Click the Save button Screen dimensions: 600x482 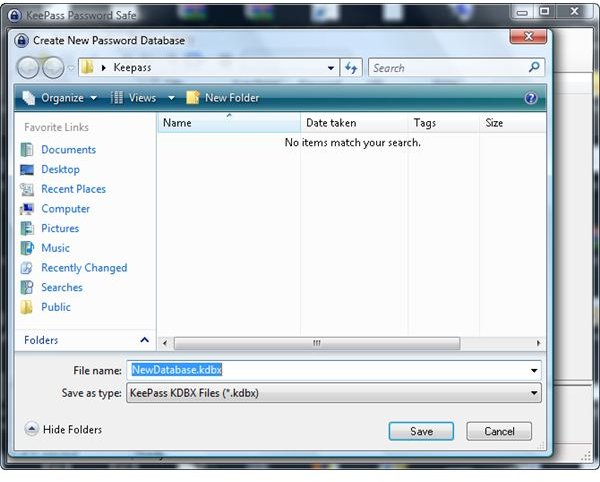pos(421,431)
